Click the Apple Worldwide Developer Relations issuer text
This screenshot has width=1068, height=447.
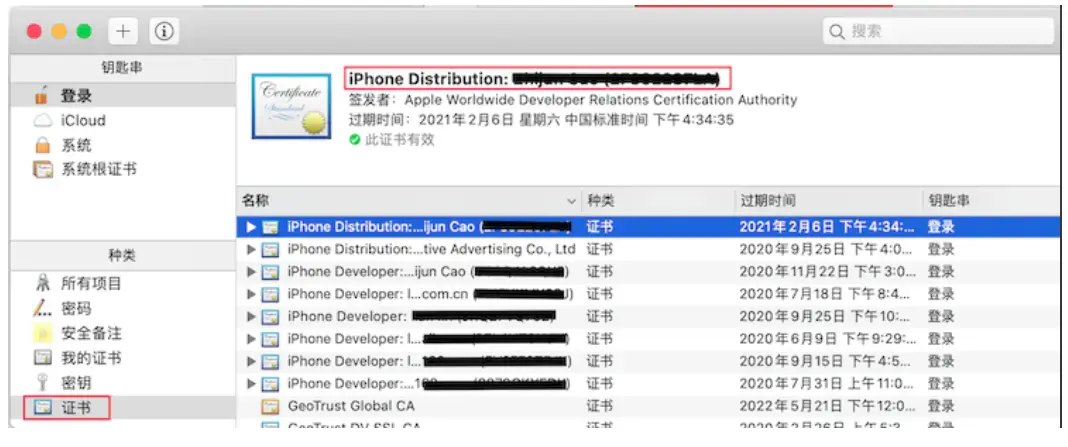(x=600, y=99)
